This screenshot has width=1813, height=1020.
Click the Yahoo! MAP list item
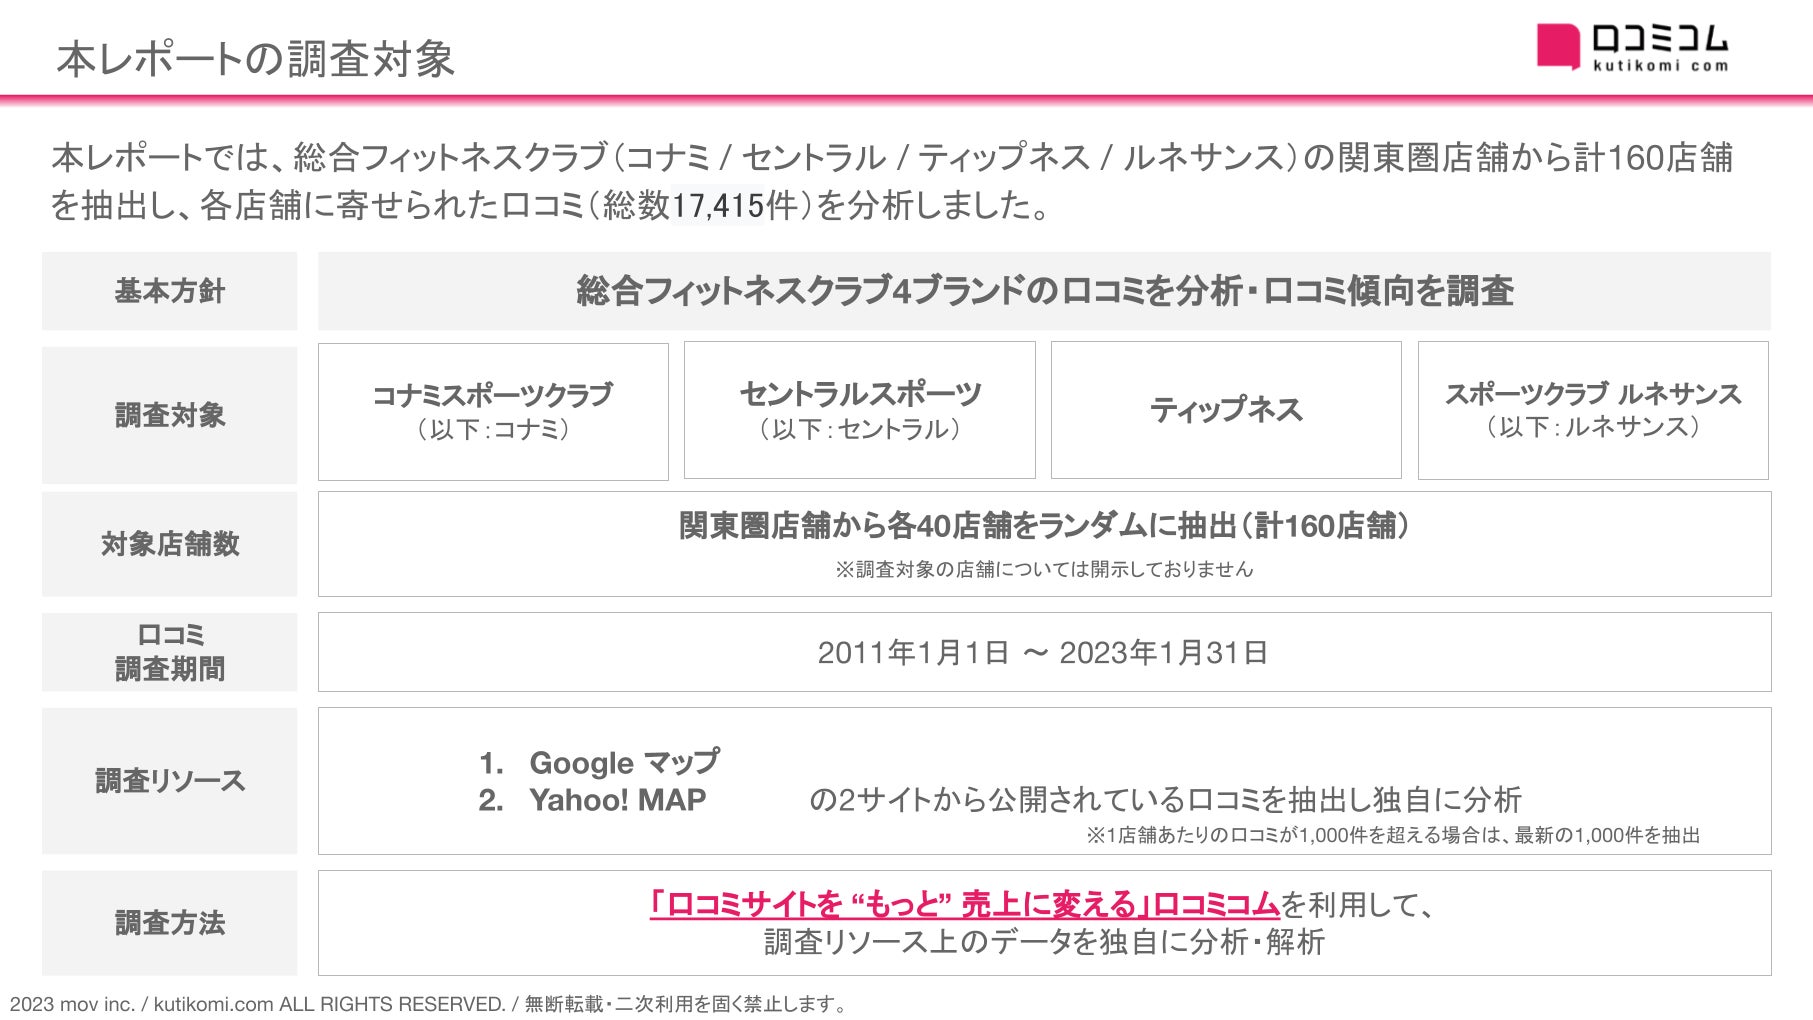pos(618,800)
